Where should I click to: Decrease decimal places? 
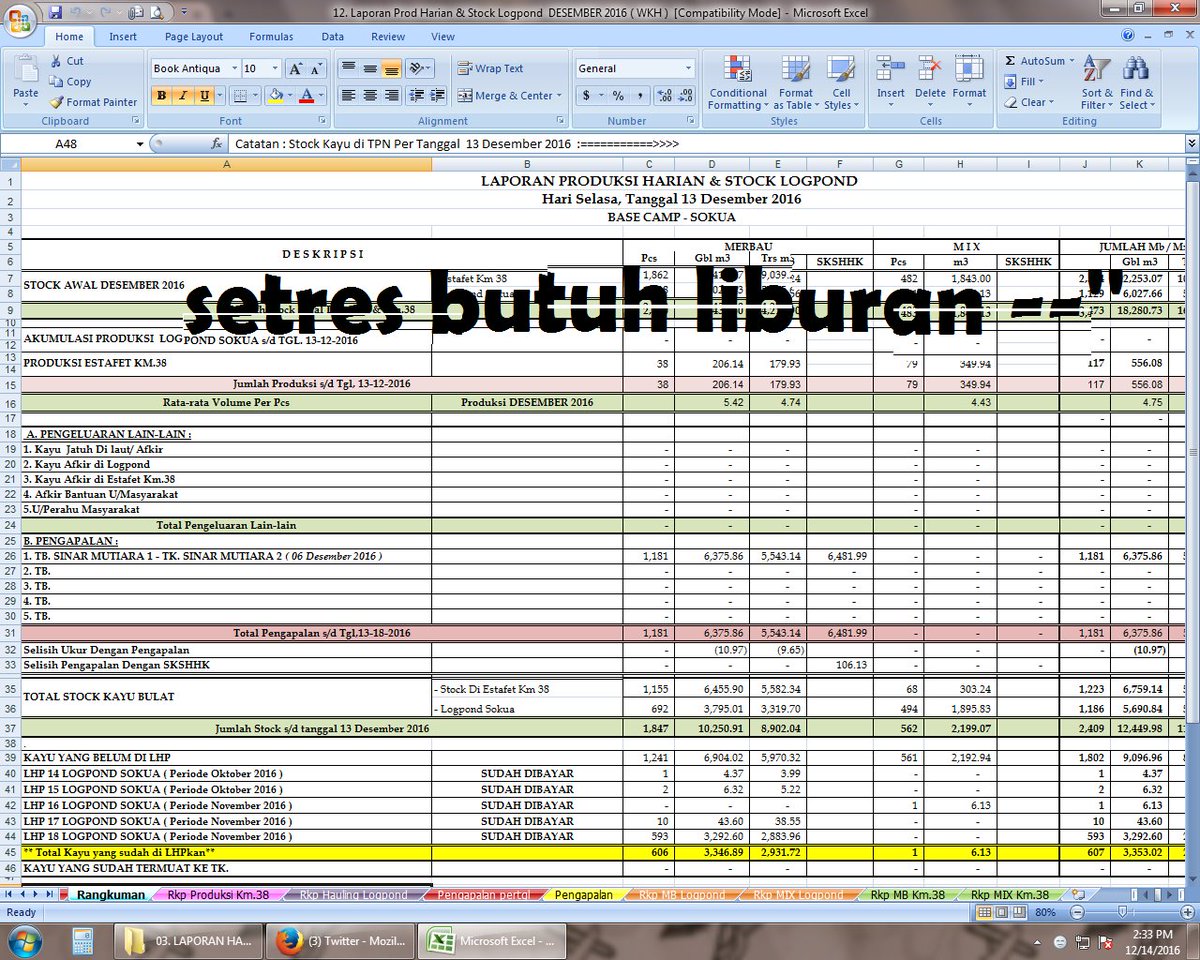tap(687, 96)
